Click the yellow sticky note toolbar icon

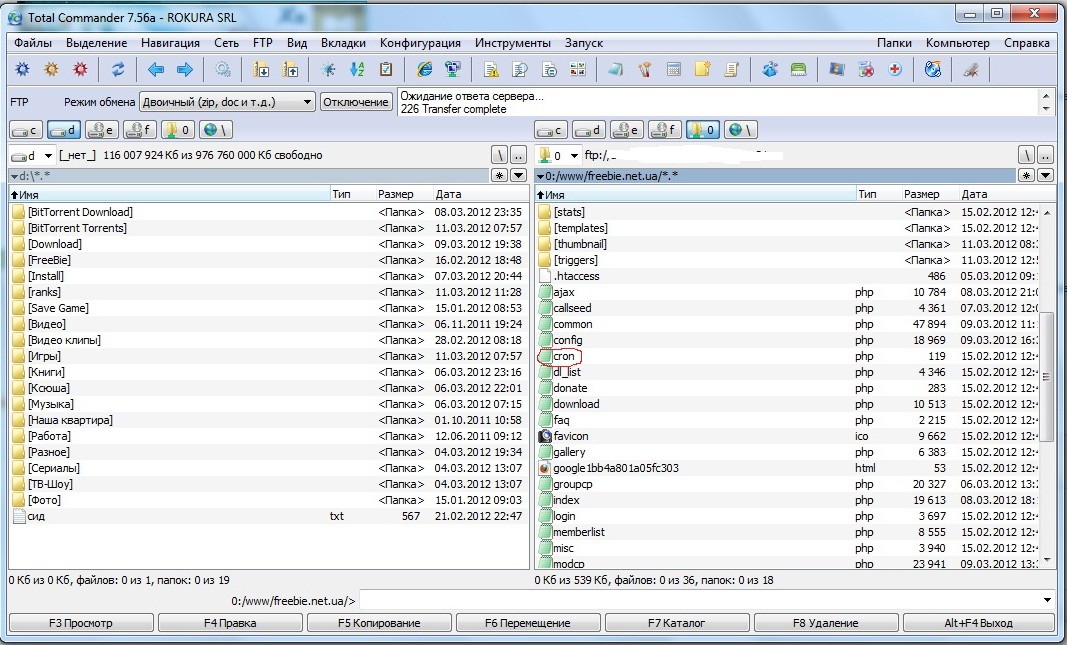703,70
